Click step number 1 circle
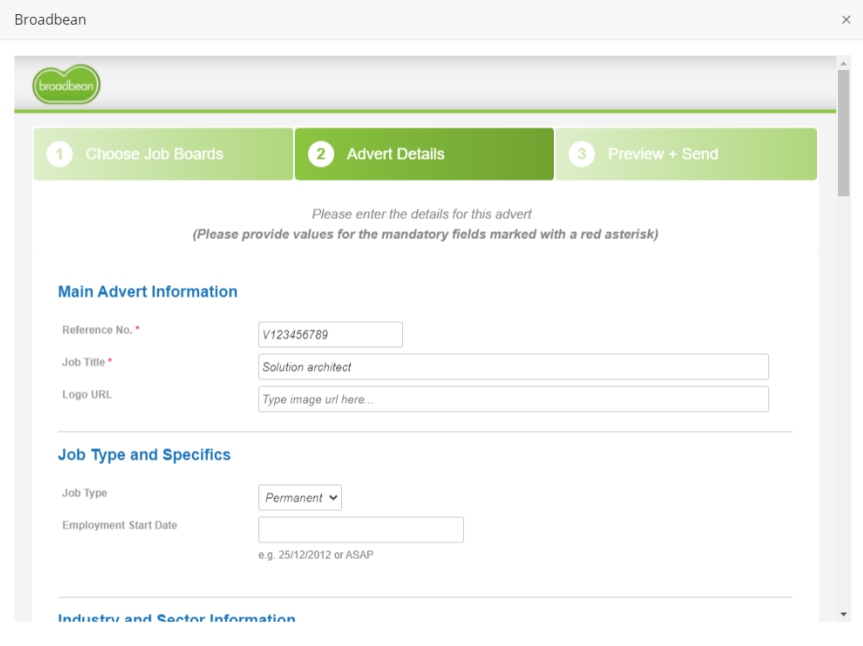This screenshot has height=646, width=863. (x=59, y=154)
